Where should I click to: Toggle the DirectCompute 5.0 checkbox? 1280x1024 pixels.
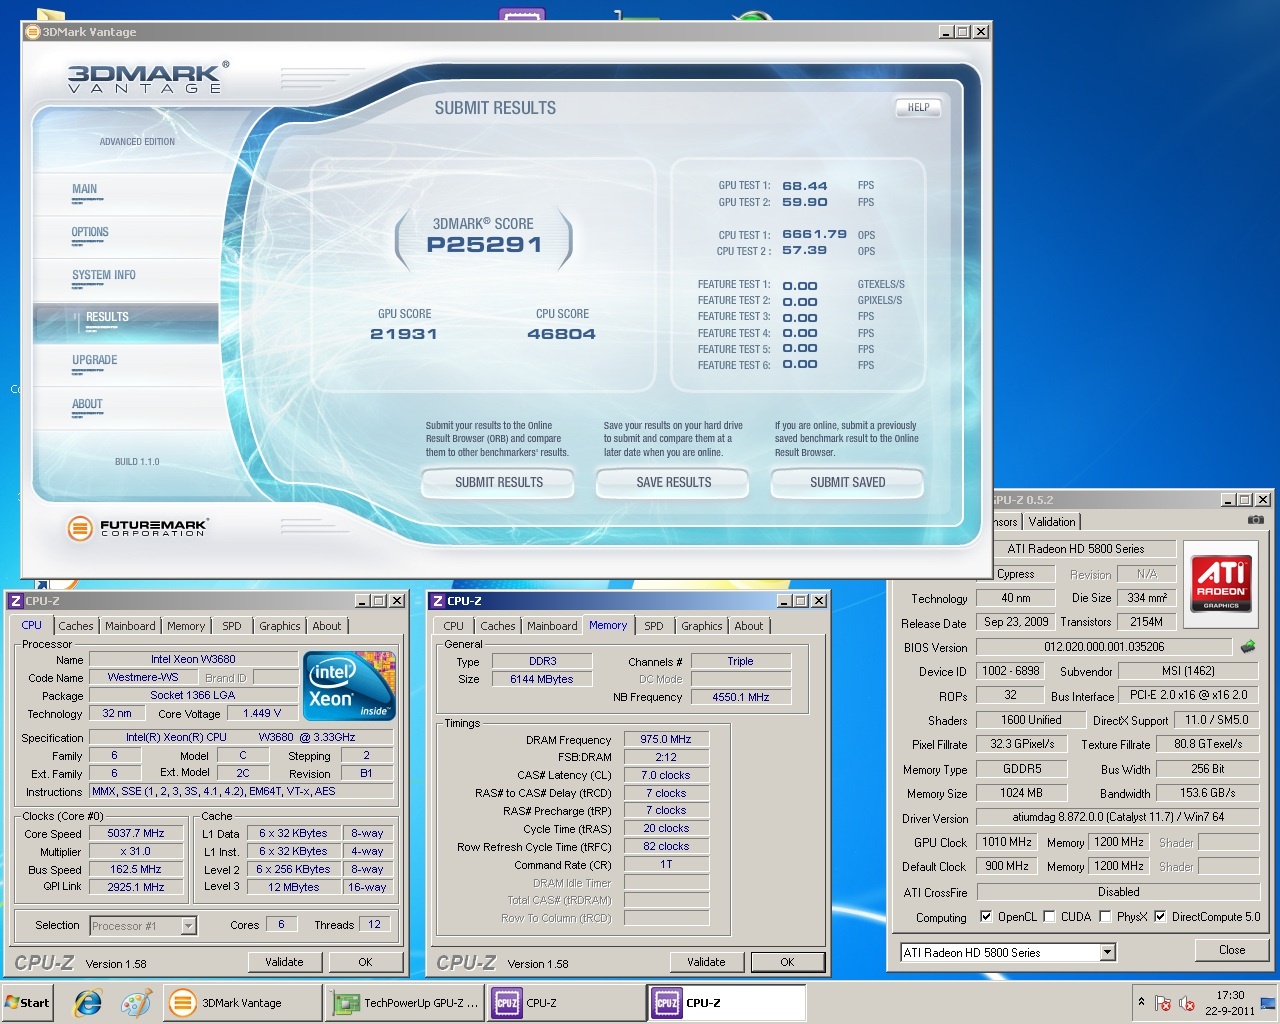click(x=1160, y=916)
